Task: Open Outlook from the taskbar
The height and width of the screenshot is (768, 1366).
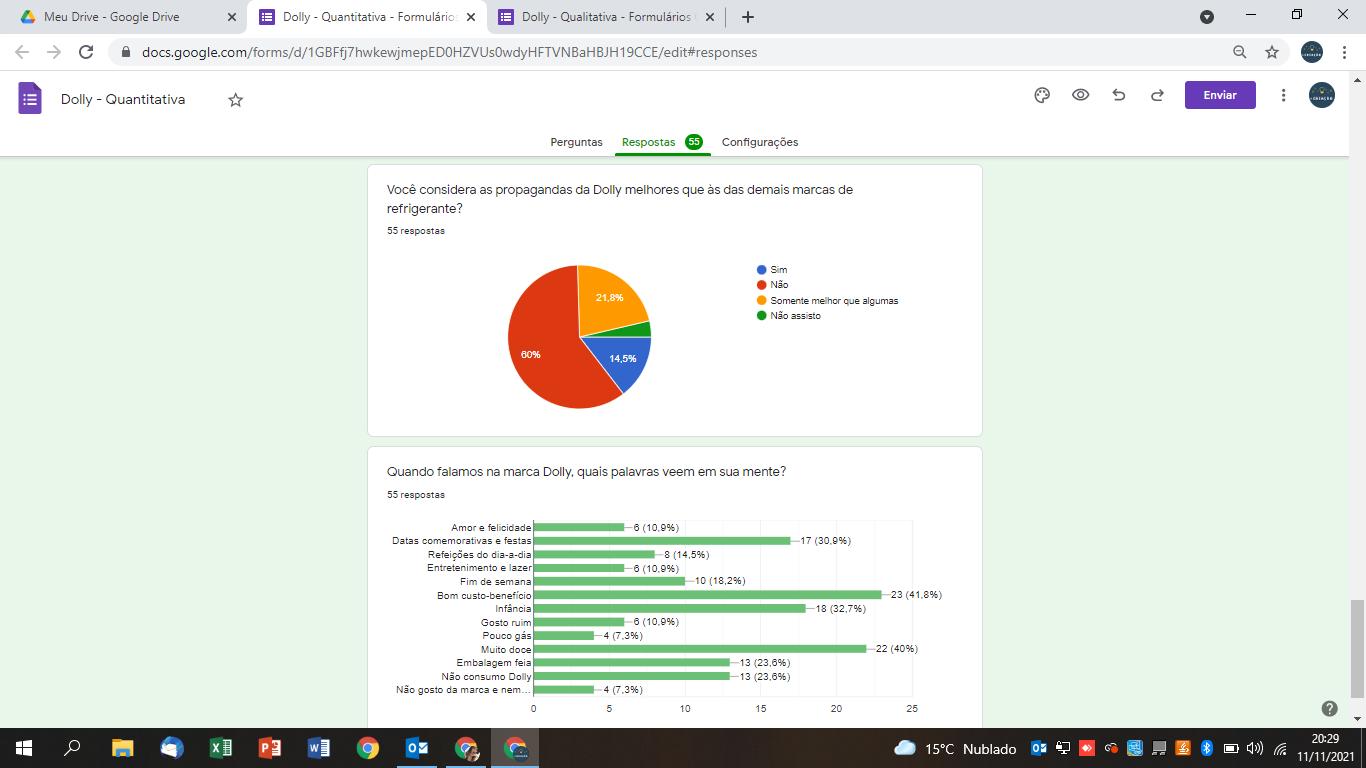Action: 417,748
